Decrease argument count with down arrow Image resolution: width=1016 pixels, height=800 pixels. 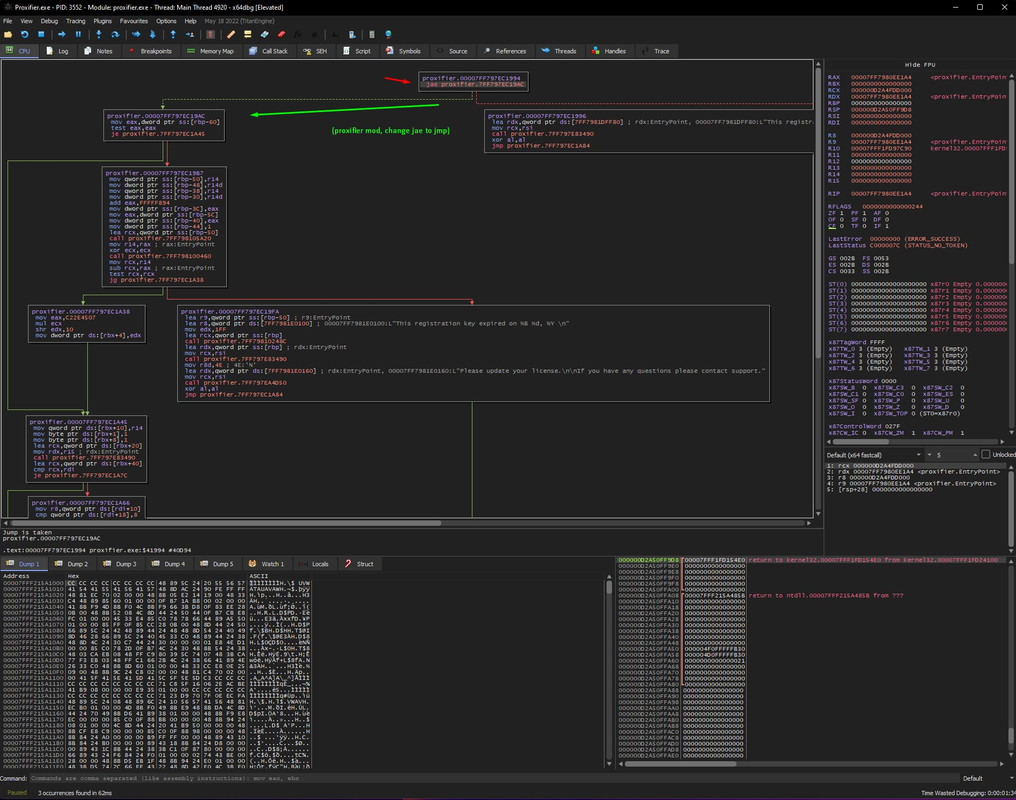(929, 455)
